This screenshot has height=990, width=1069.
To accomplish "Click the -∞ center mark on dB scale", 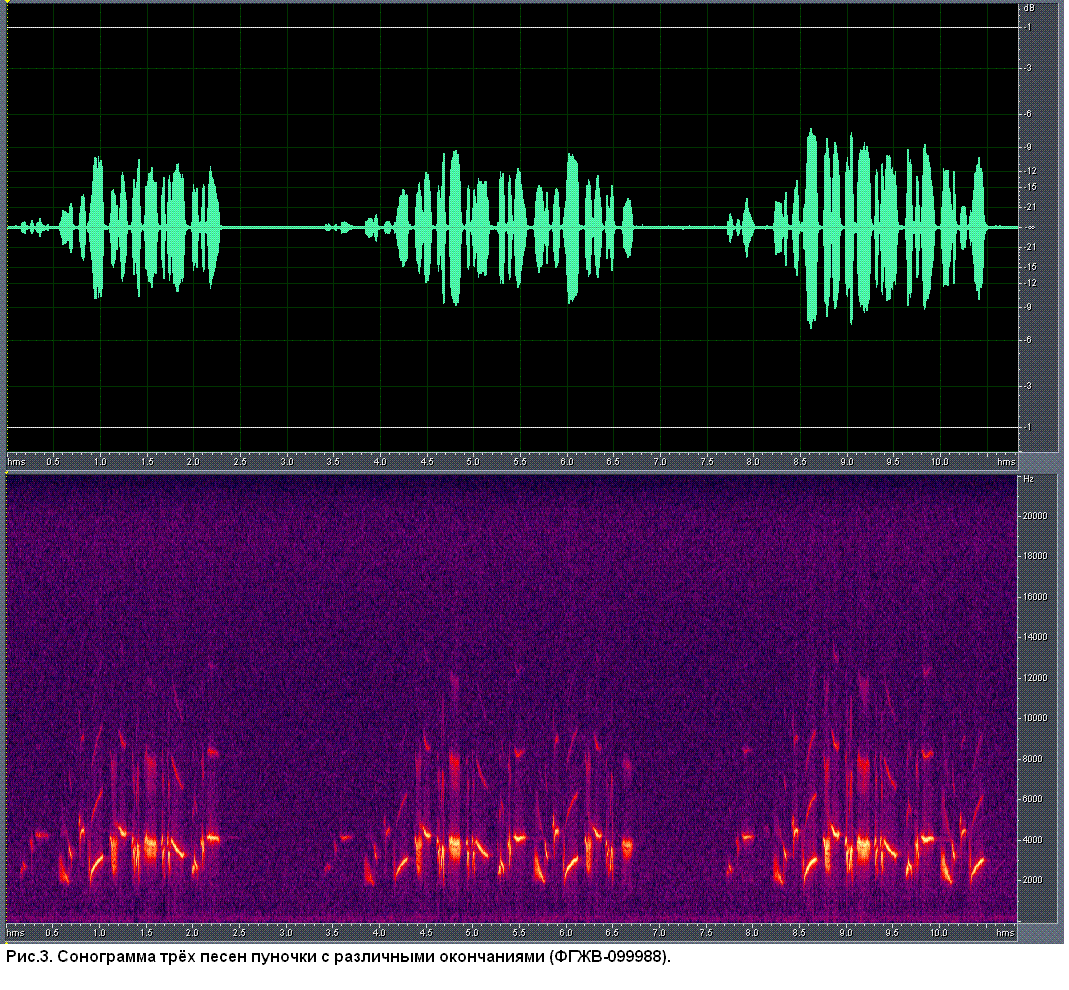I will pyautogui.click(x=1031, y=228).
